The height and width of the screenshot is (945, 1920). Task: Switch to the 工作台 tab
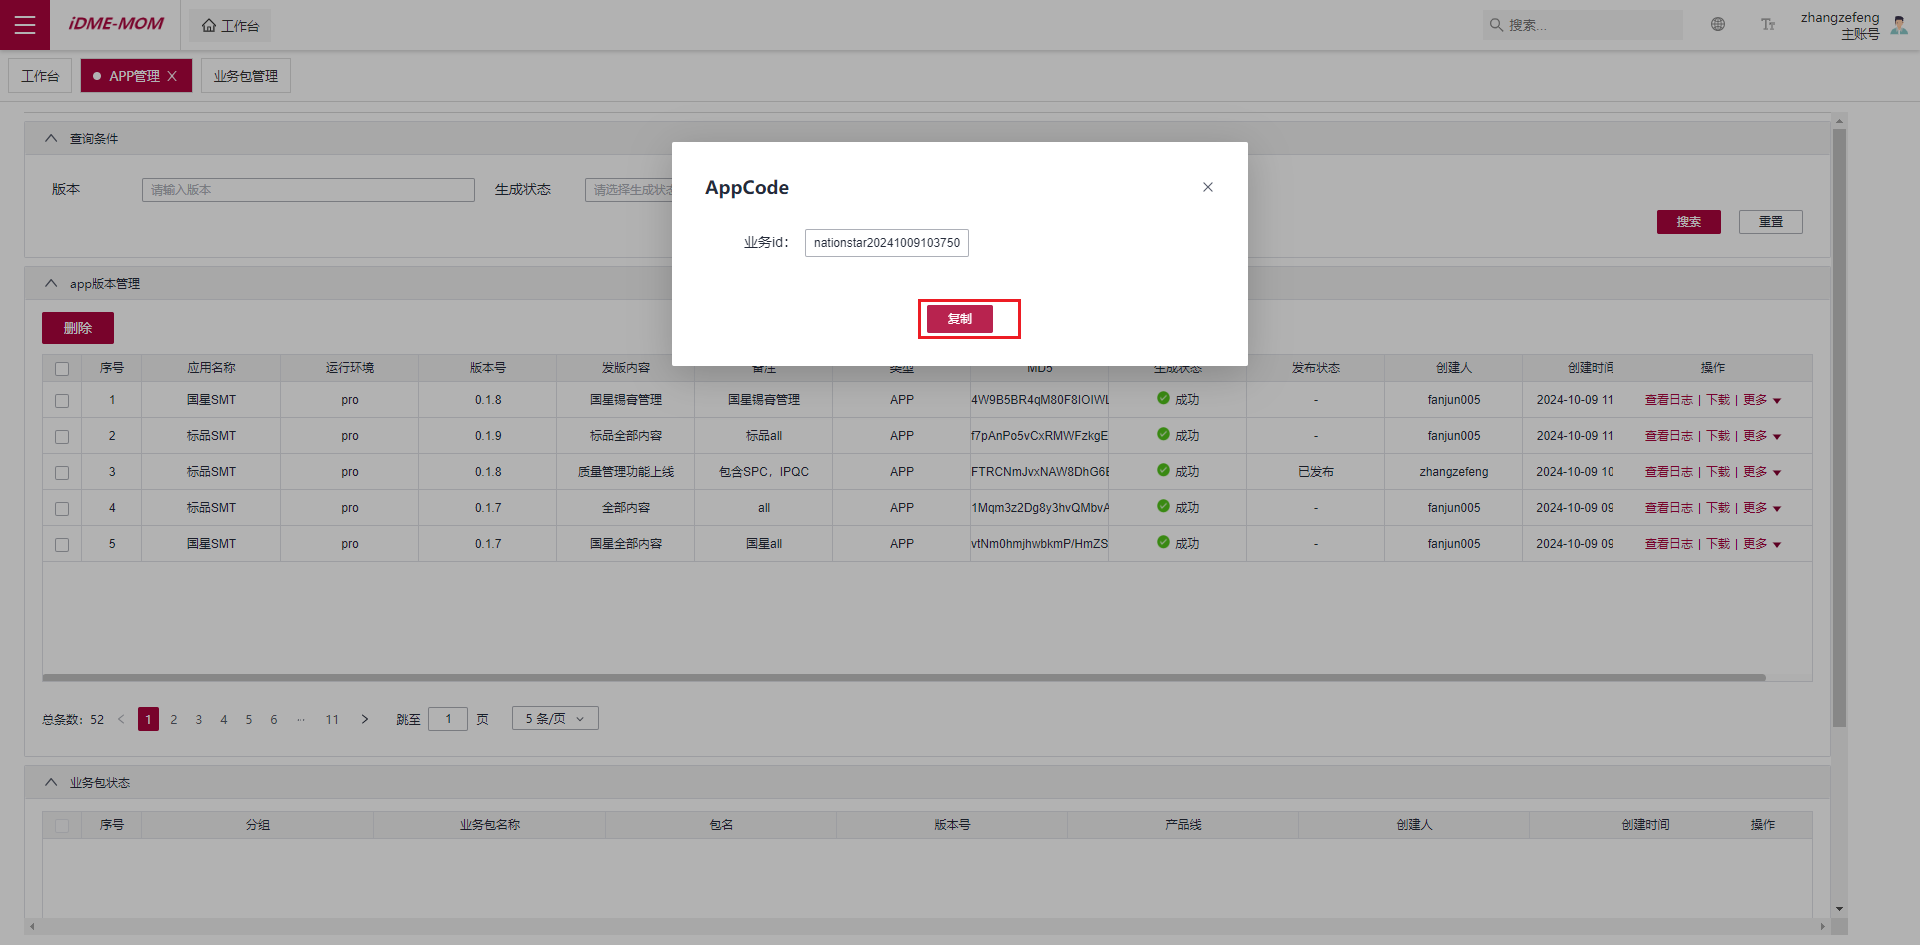pyautogui.click(x=40, y=75)
